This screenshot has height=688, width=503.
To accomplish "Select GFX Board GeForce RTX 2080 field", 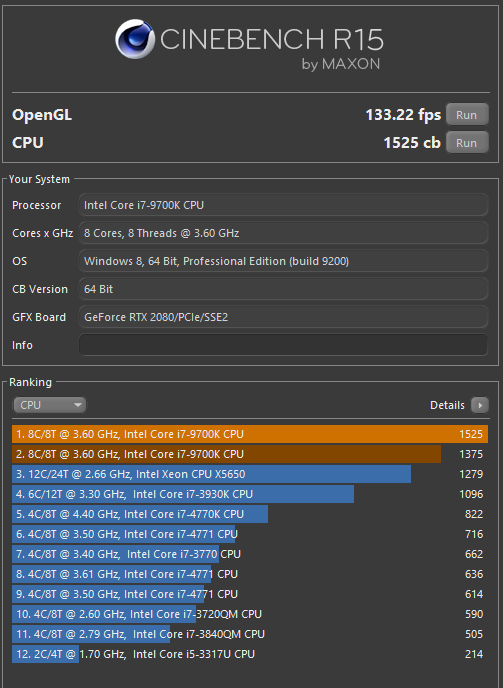I will tap(283, 317).
